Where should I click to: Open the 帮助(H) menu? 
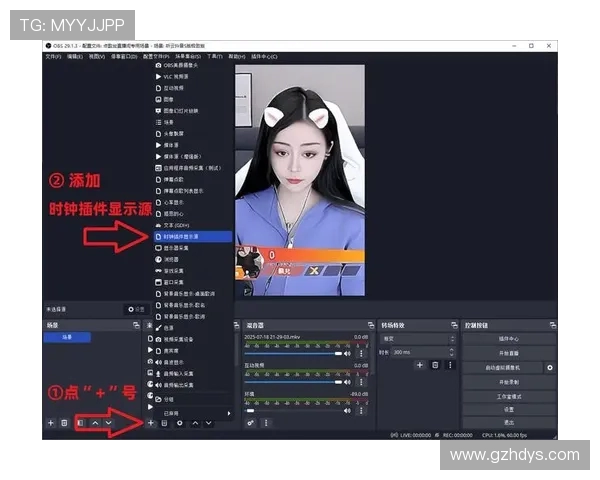237,57
